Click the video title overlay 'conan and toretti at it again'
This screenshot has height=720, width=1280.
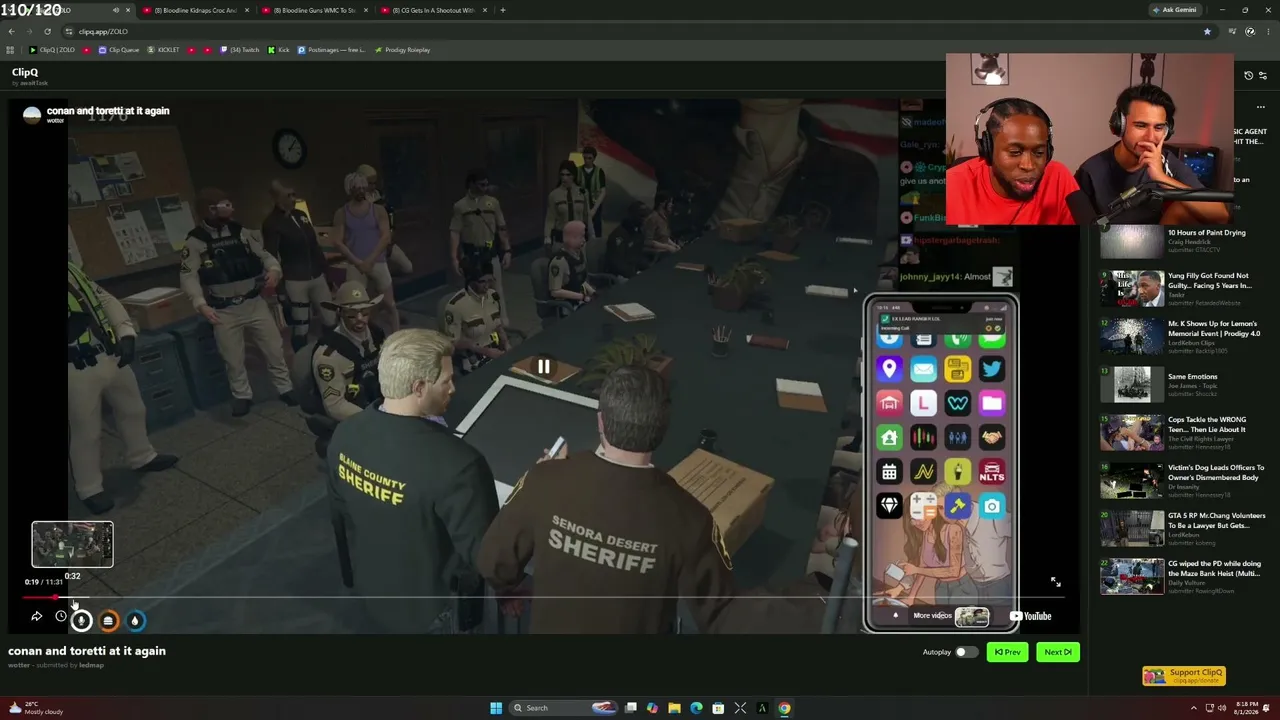108,111
